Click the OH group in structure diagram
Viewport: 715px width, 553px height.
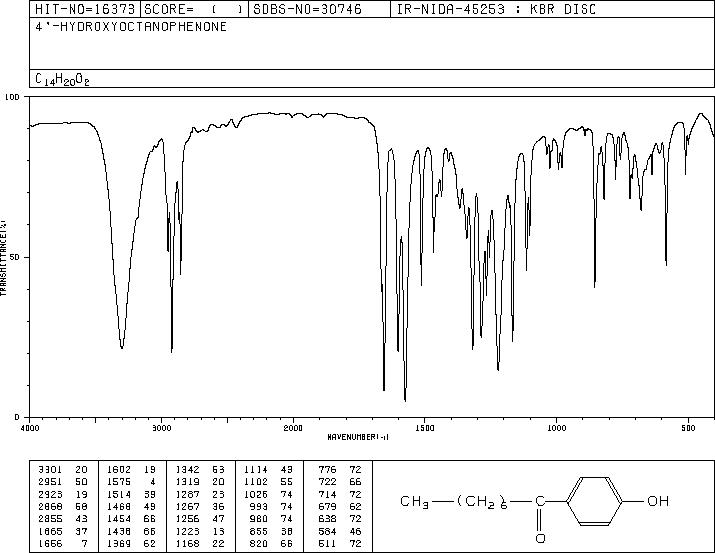coord(658,501)
